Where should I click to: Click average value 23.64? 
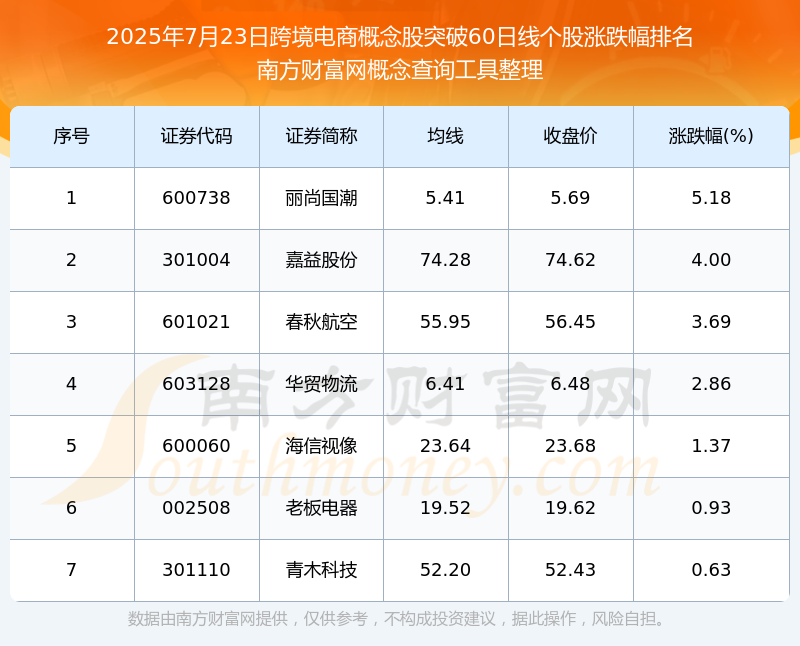(x=445, y=446)
